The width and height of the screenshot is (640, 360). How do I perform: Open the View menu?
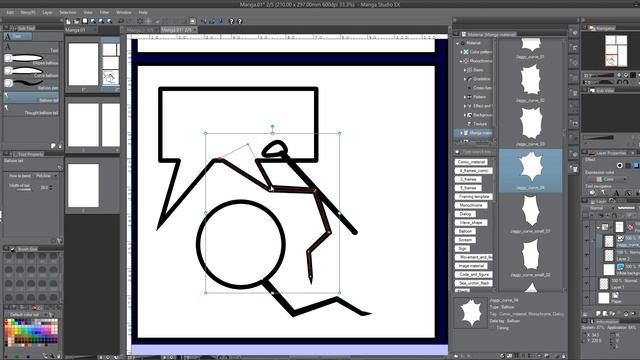tap(88, 12)
